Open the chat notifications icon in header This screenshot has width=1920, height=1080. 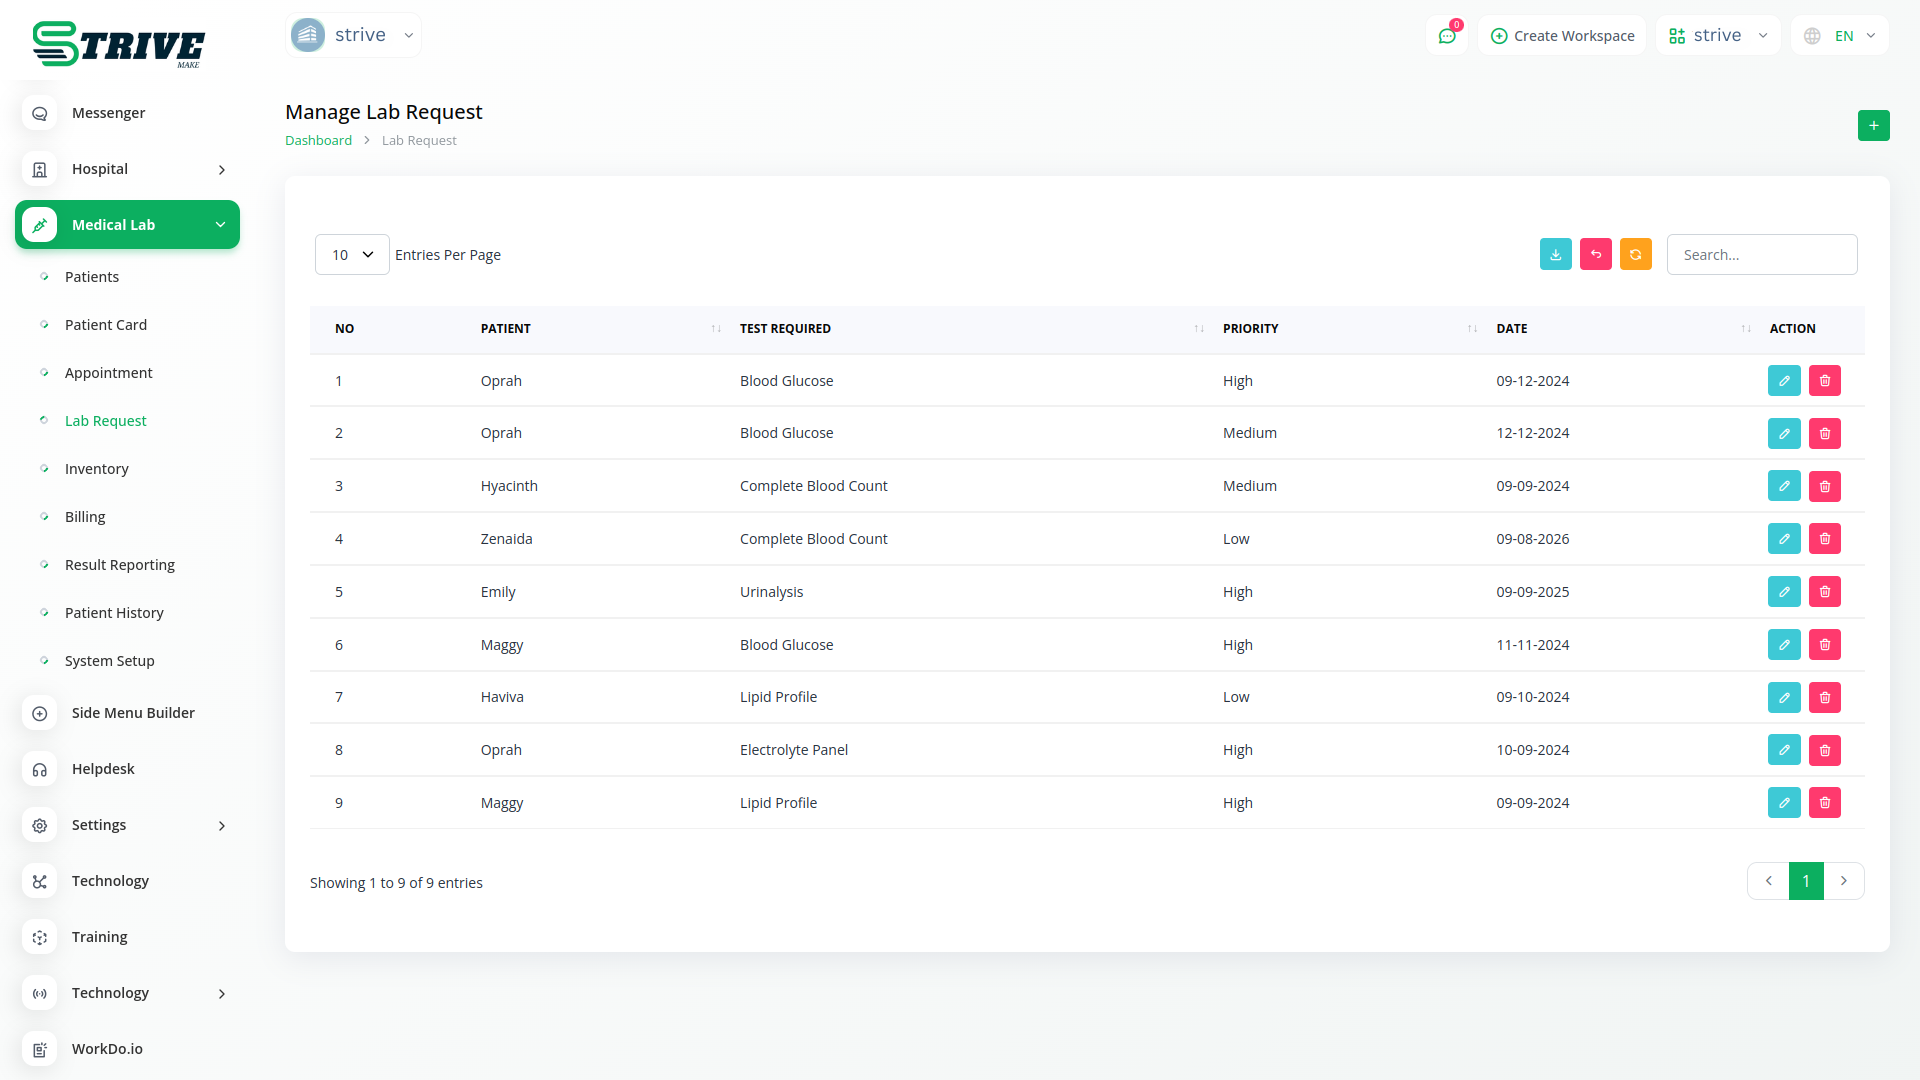[x=1446, y=36]
